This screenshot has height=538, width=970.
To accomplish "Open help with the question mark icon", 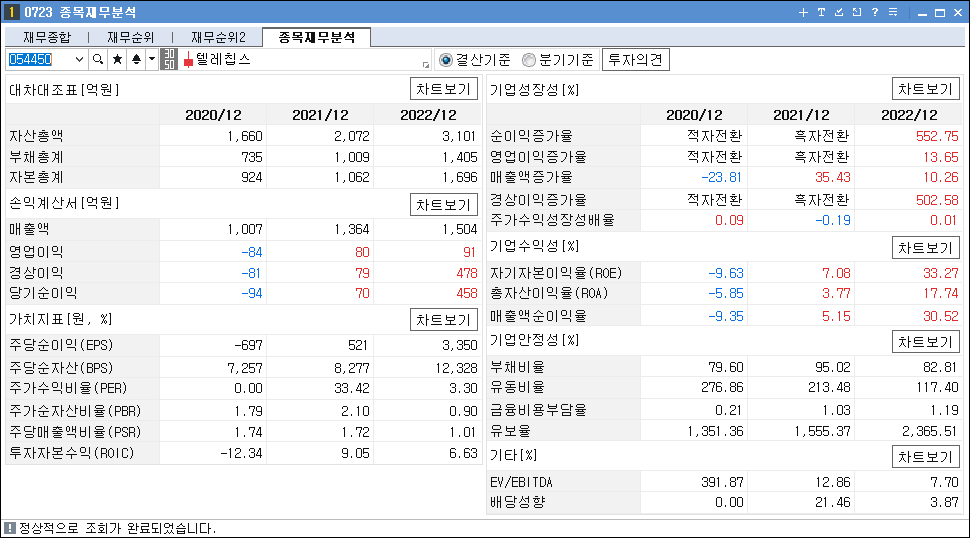I will point(875,12).
